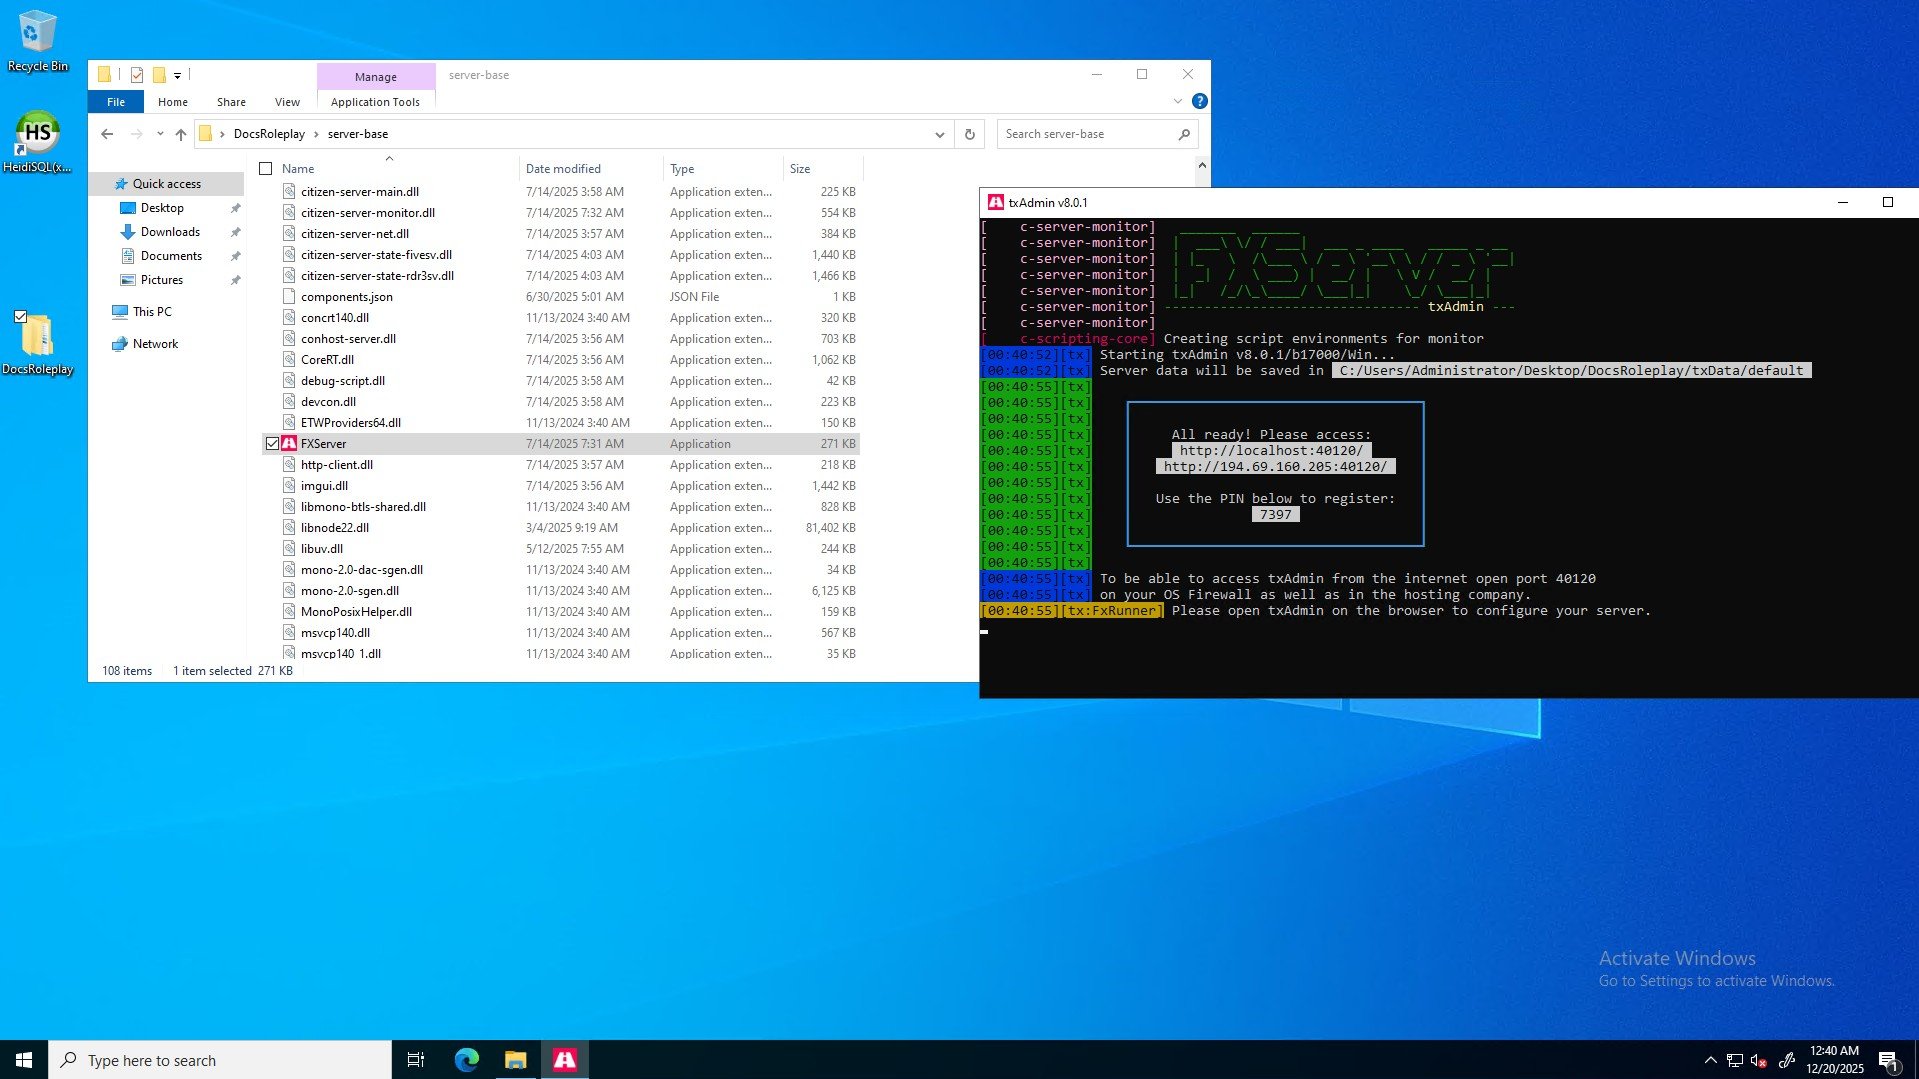Viewport: 1919px width, 1079px height.
Task: Switch to txAdmin FXServer taskbar icon
Action: tap(565, 1060)
